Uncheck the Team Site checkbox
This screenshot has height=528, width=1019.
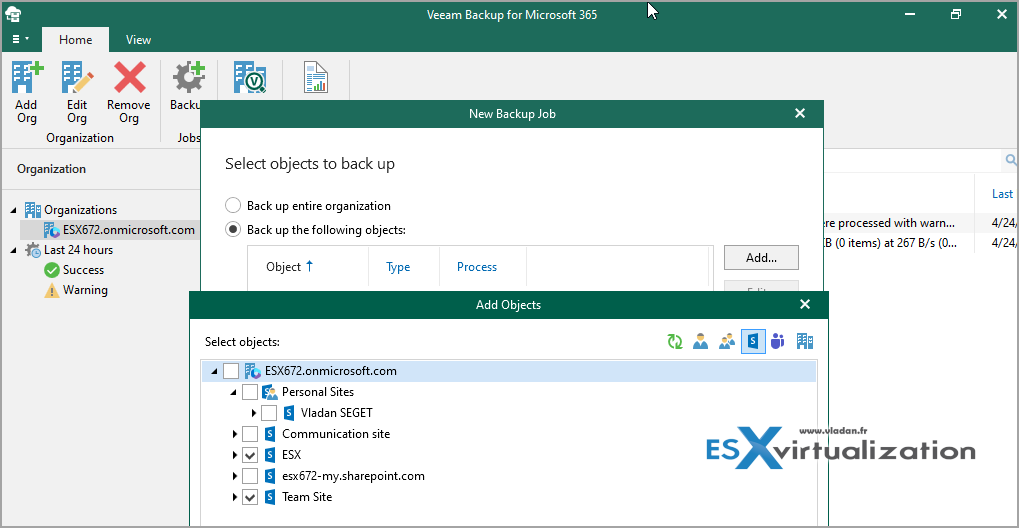click(250, 497)
